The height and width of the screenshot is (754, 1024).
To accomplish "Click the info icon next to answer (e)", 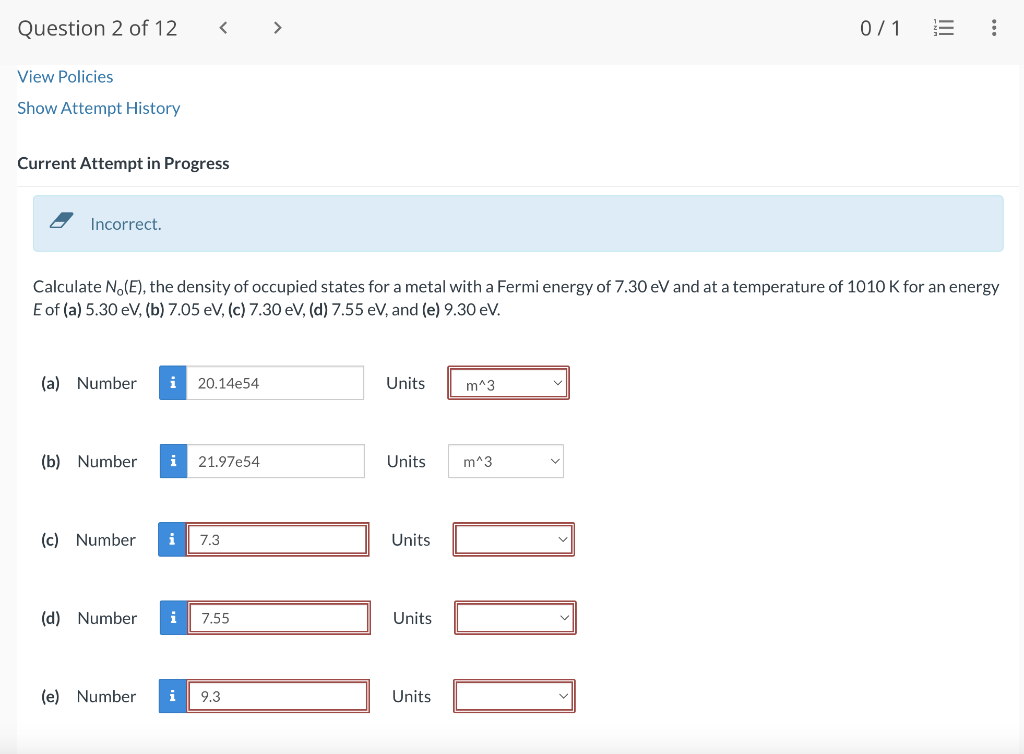I will point(172,695).
